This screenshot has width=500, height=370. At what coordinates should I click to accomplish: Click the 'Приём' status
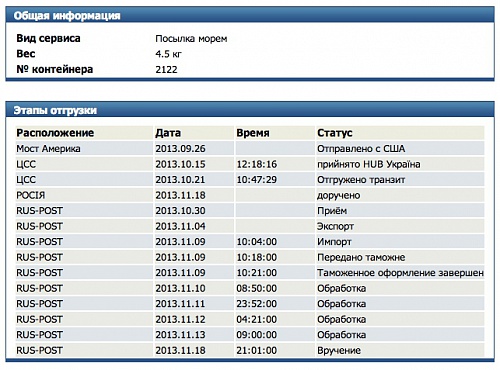(x=332, y=211)
